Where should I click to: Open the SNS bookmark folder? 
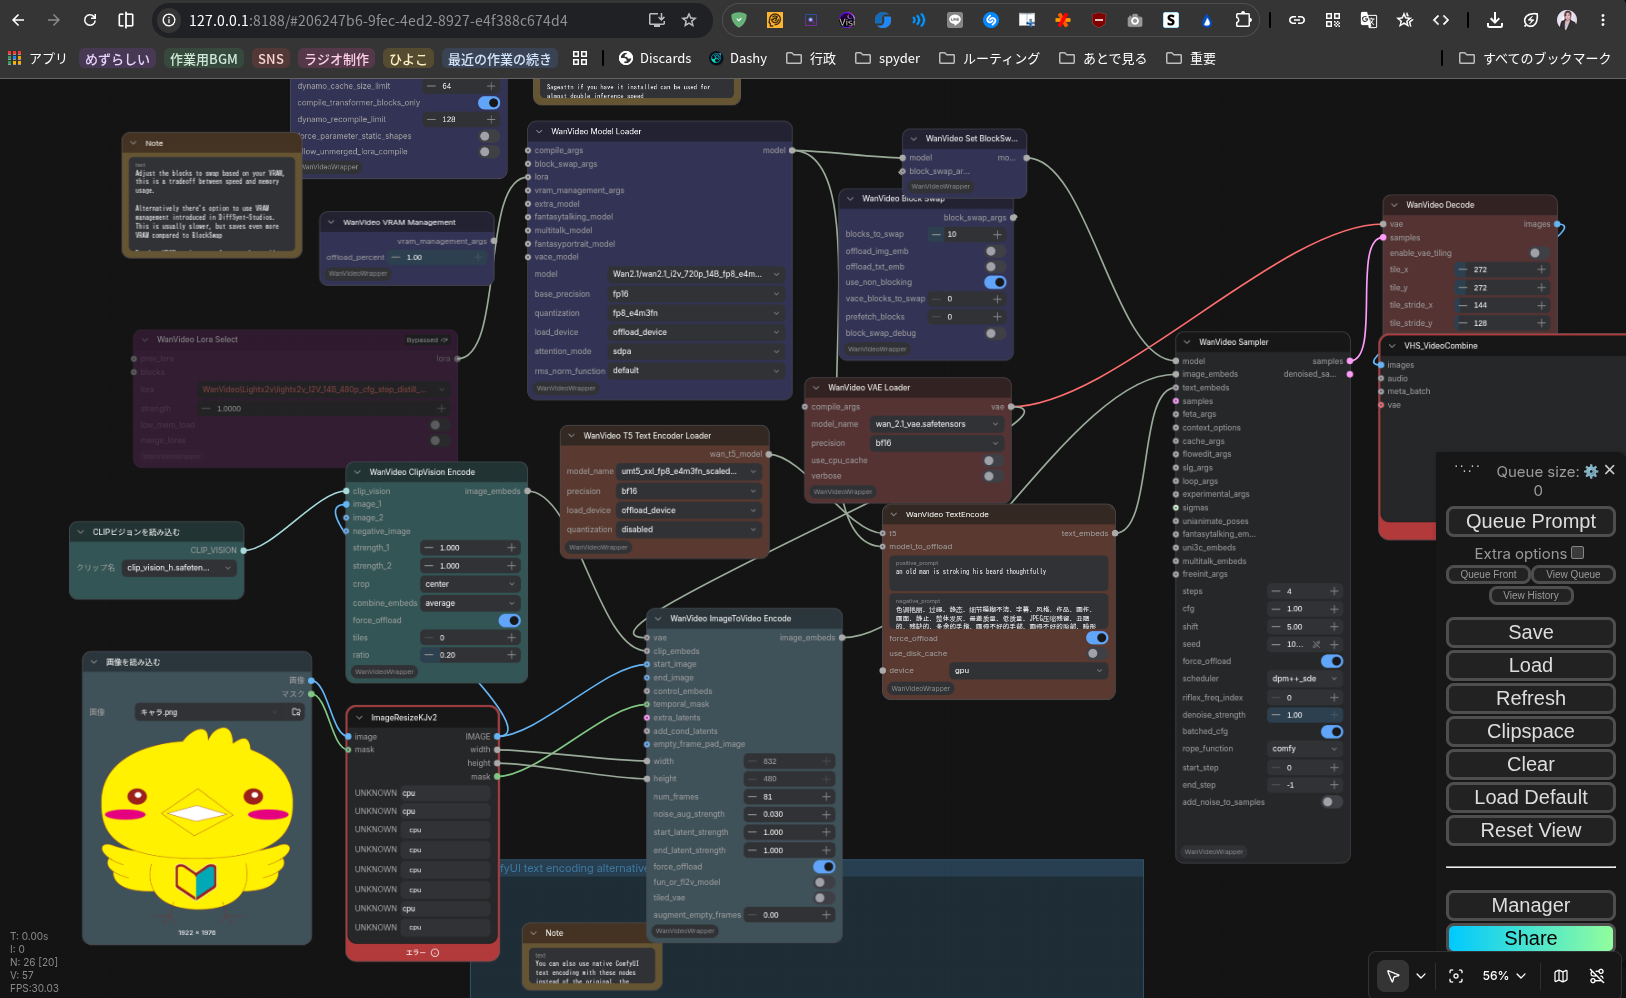click(x=271, y=59)
